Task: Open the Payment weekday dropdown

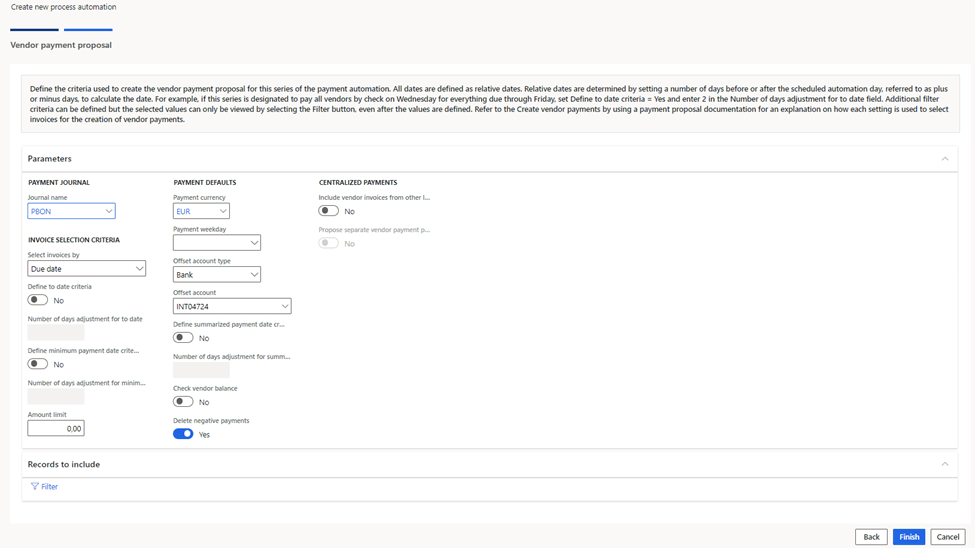Action: pos(254,243)
